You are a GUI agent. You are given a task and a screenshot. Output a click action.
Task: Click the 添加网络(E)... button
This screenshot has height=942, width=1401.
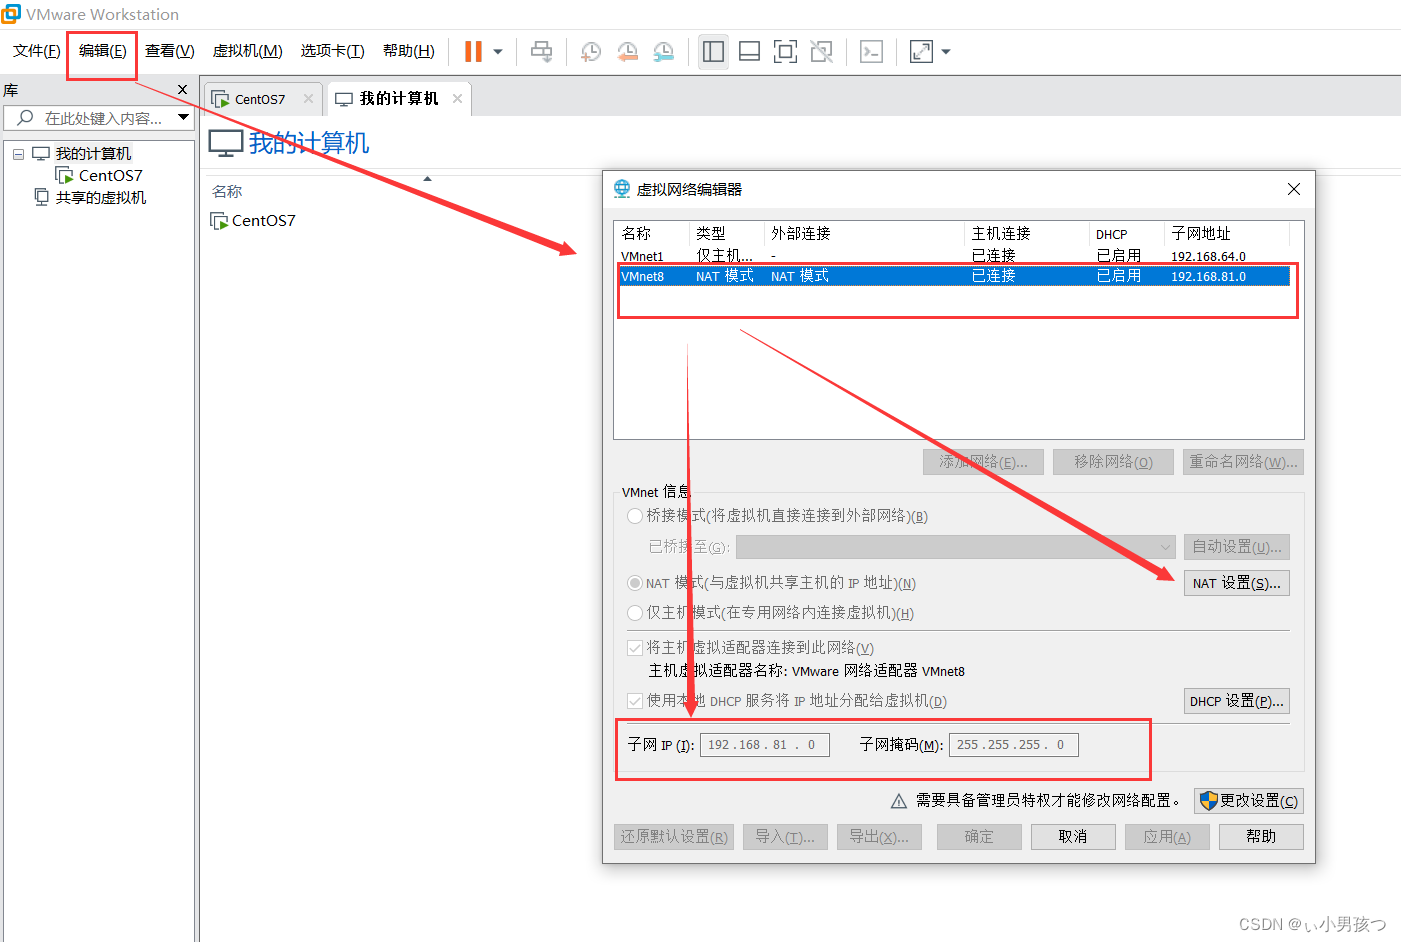(983, 462)
